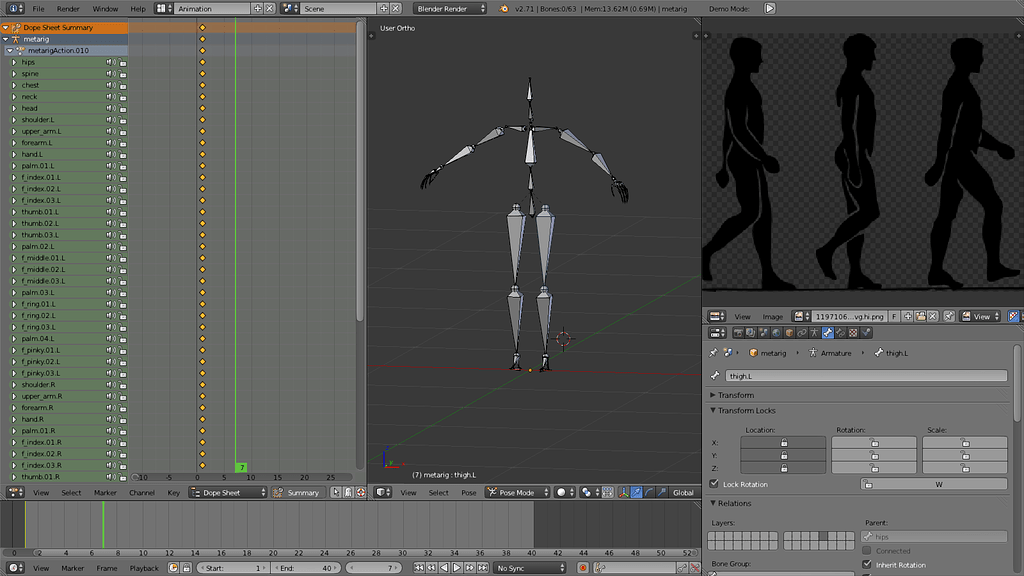Viewport: 1024px width, 576px height.
Task: Toggle the Lock Rotation checkbox
Action: coord(714,484)
